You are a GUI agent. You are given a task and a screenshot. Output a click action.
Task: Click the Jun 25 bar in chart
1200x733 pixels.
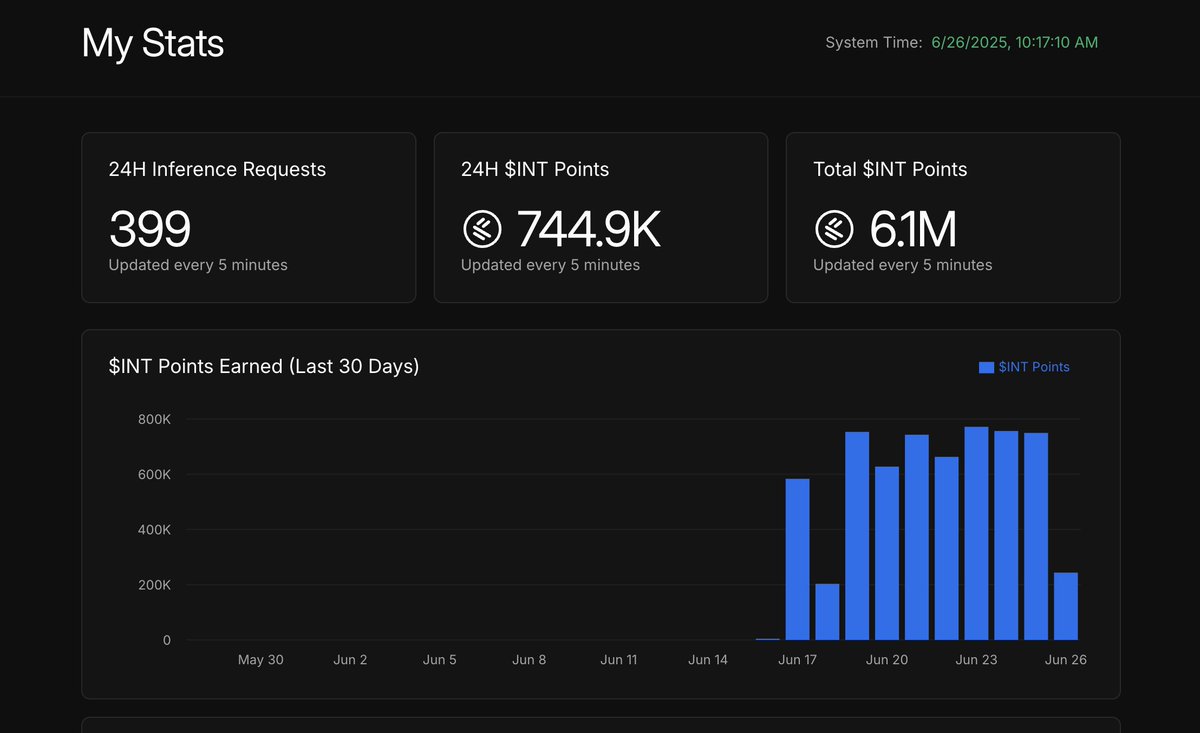click(x=1036, y=536)
